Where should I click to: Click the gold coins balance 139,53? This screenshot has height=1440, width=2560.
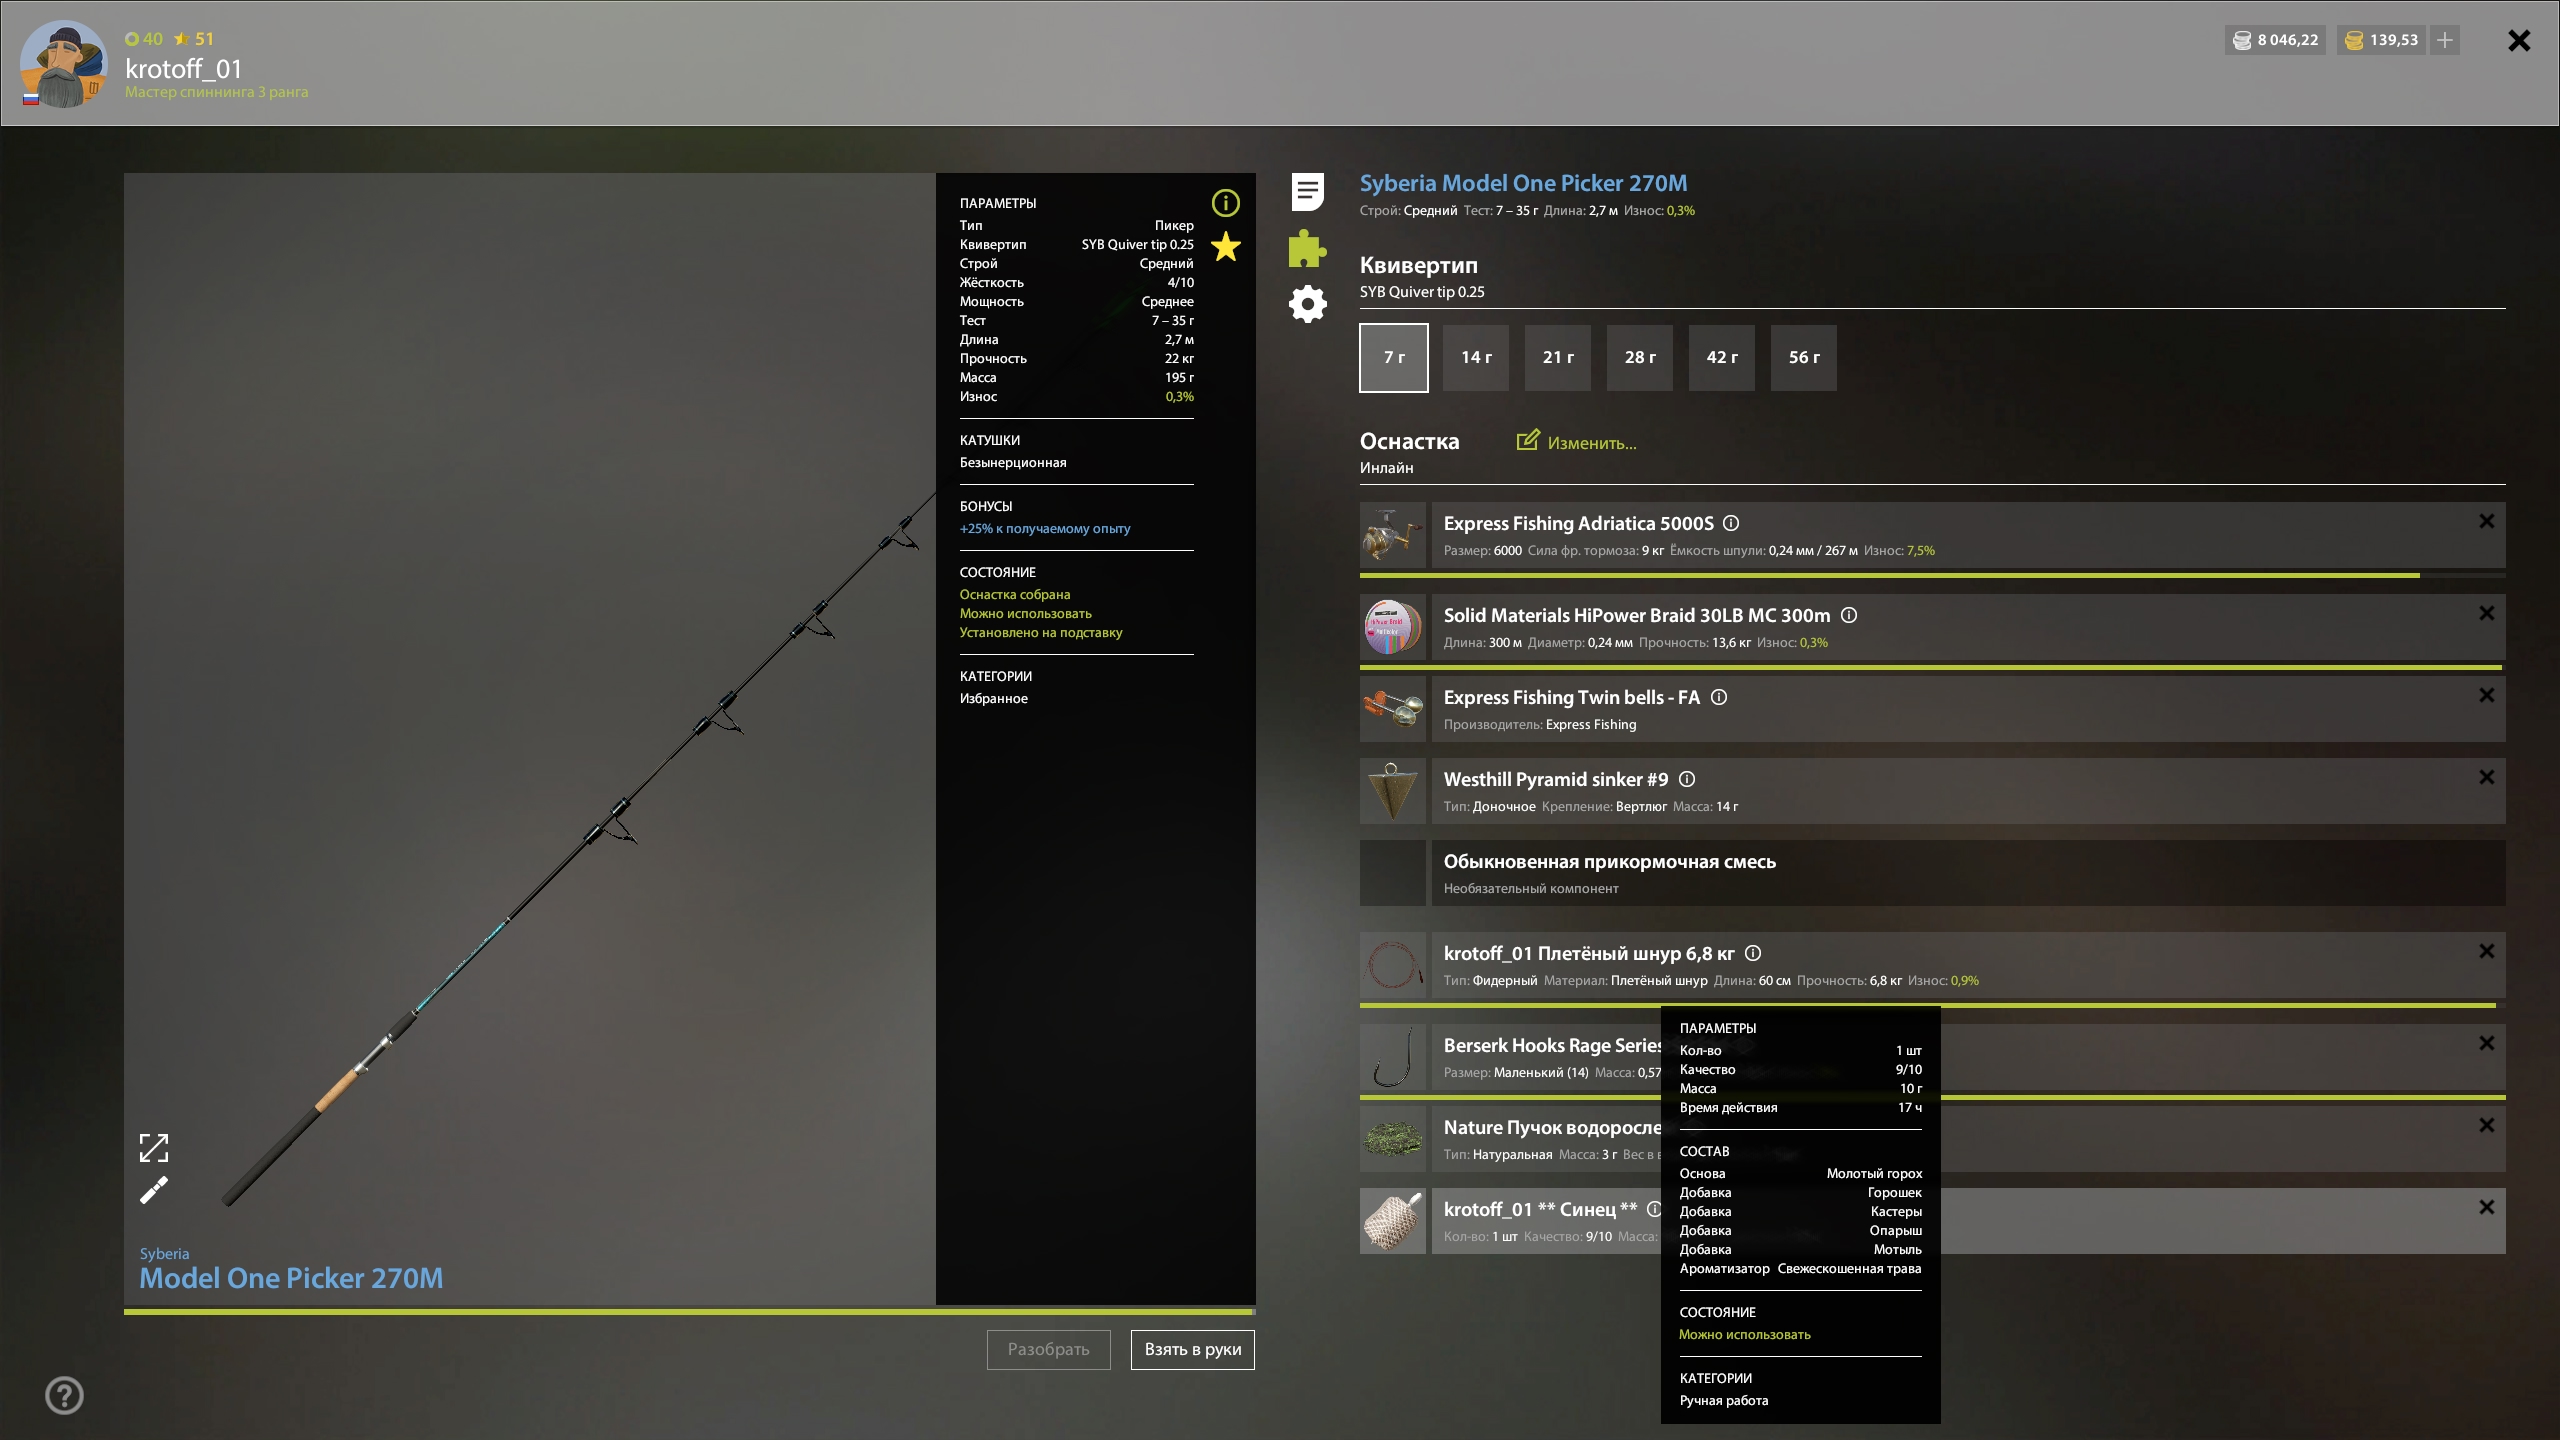coord(2381,40)
